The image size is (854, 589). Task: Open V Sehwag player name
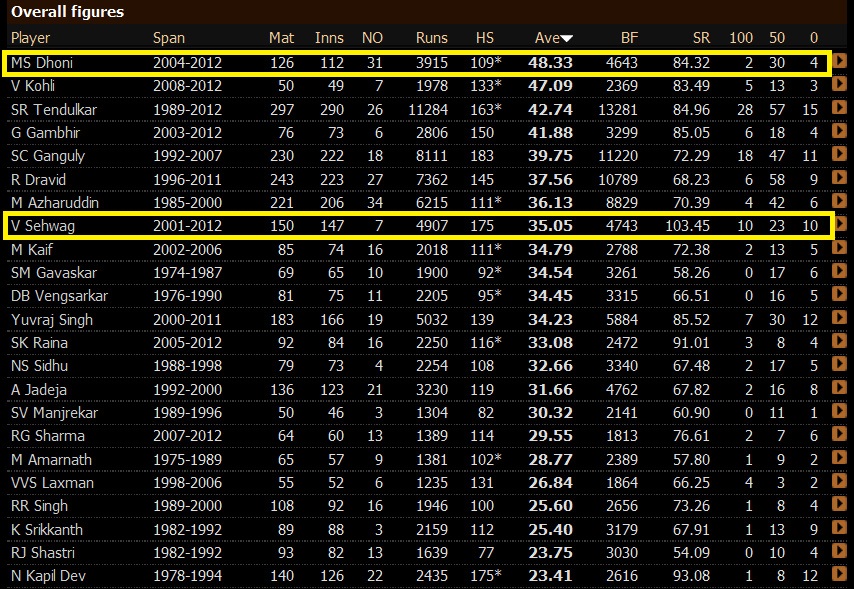pos(42,226)
